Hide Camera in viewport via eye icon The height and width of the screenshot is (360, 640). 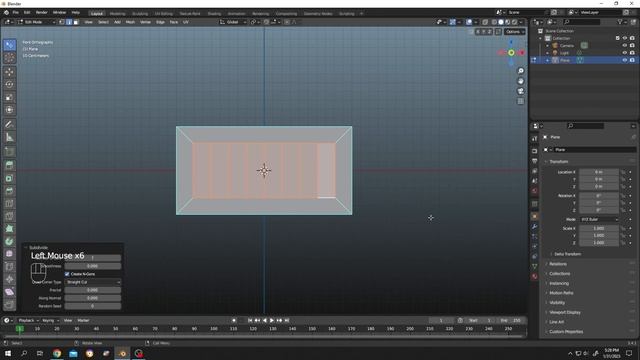624,45
